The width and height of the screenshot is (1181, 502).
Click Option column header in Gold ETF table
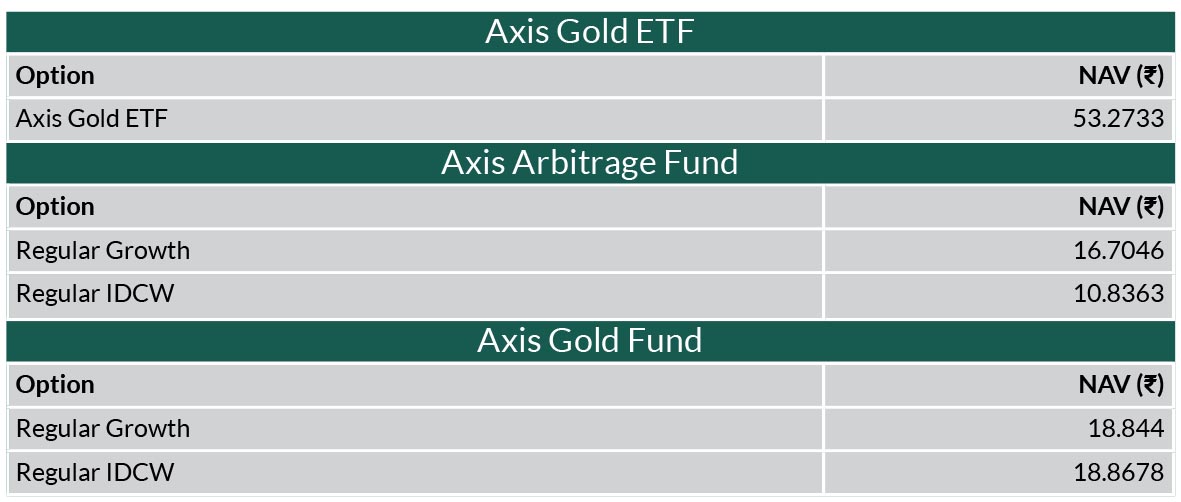tap(55, 76)
